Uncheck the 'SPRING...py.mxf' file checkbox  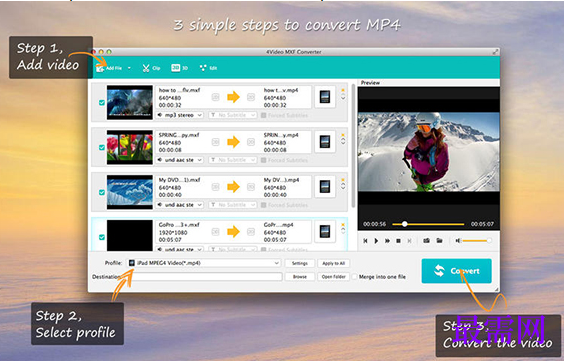pyautogui.click(x=102, y=147)
